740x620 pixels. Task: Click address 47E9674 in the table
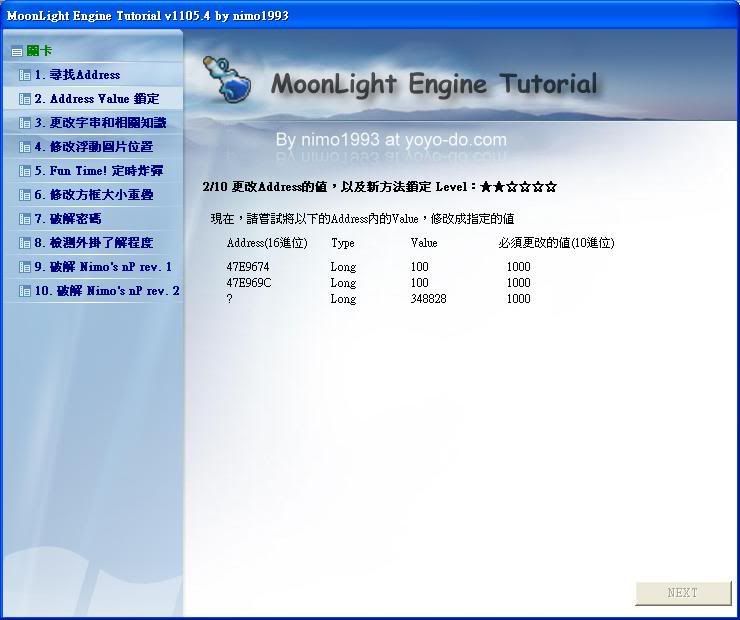tap(247, 267)
